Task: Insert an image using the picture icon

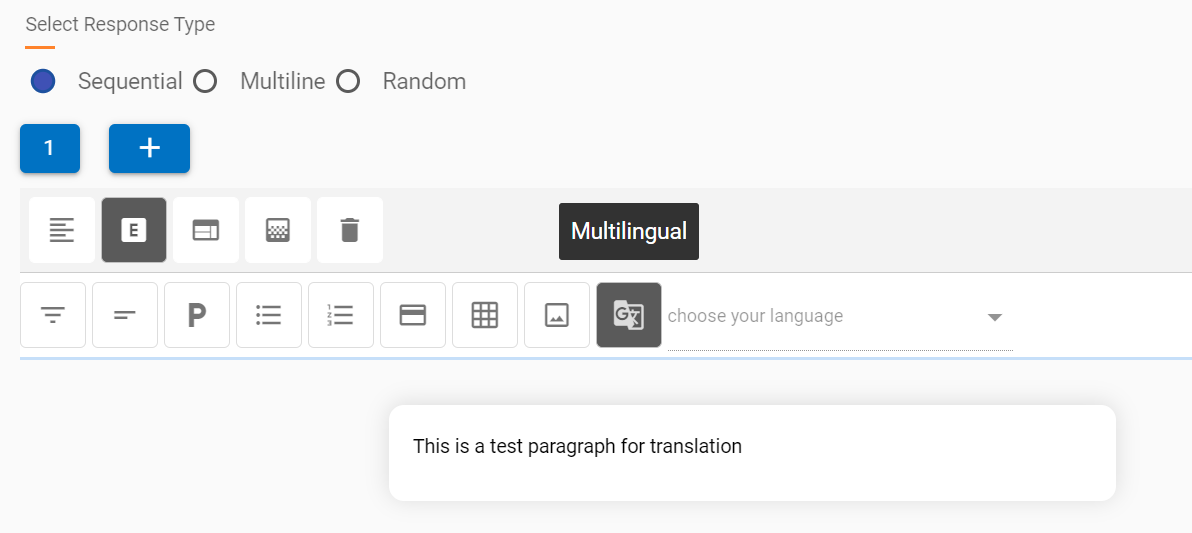Action: (x=557, y=315)
